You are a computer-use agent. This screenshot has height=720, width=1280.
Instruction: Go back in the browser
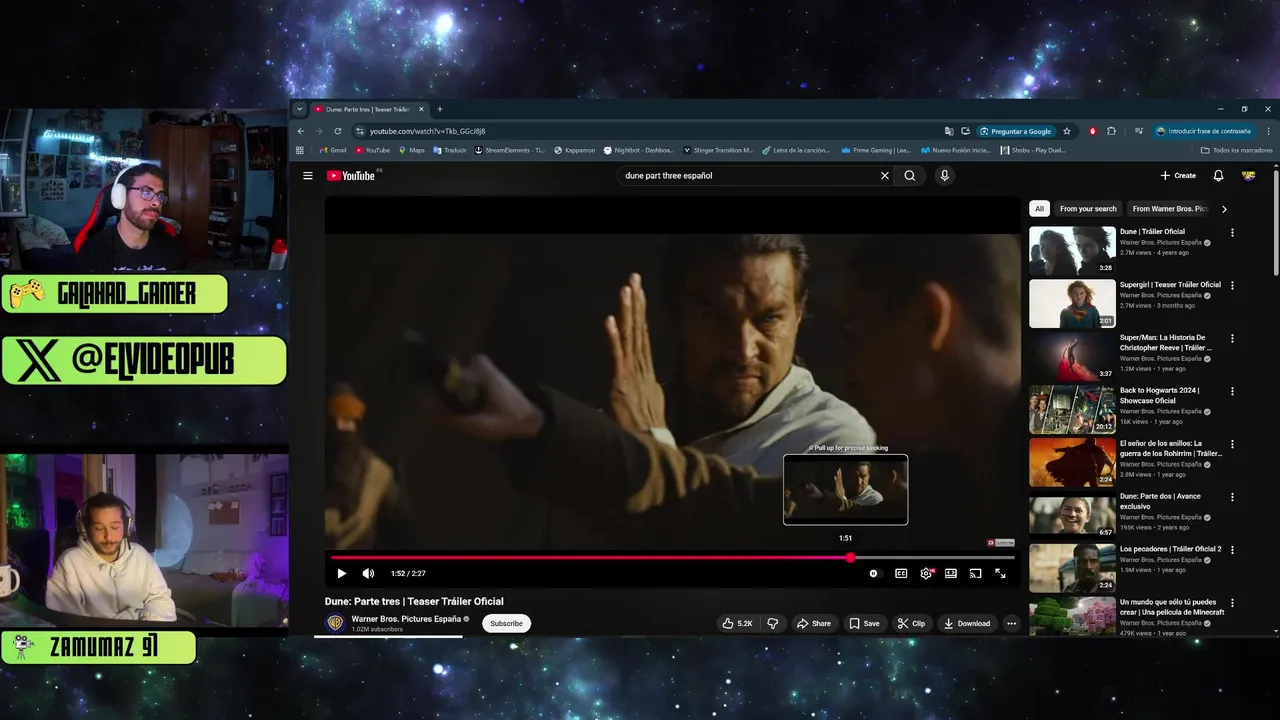click(x=300, y=131)
